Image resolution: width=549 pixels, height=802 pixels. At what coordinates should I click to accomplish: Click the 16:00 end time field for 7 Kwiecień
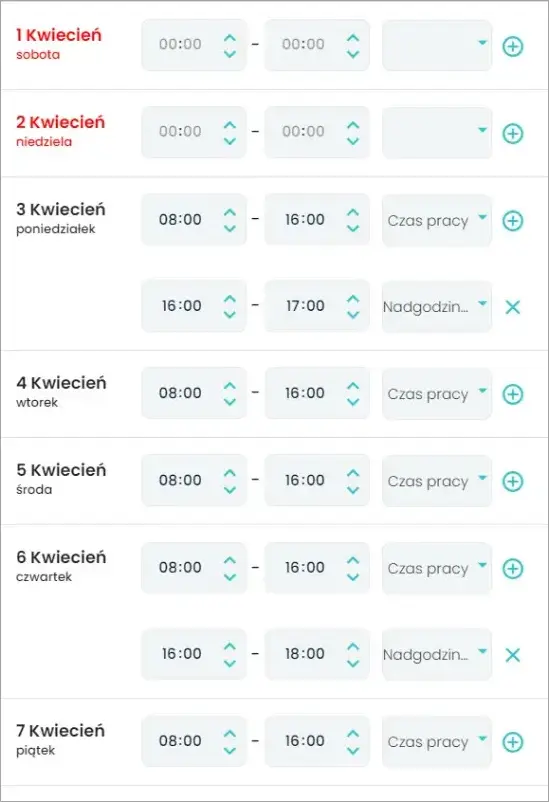(x=317, y=741)
